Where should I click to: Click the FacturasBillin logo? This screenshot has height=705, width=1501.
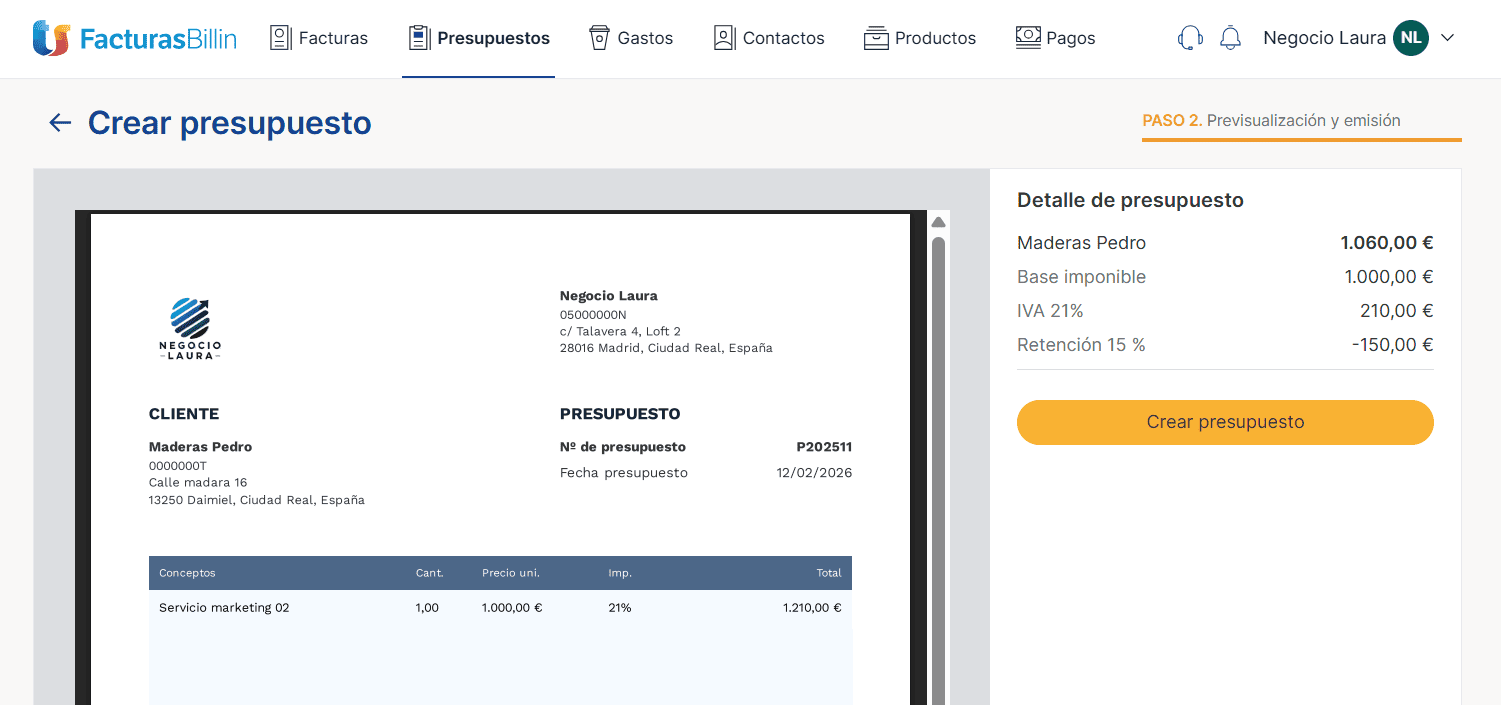[x=135, y=37]
